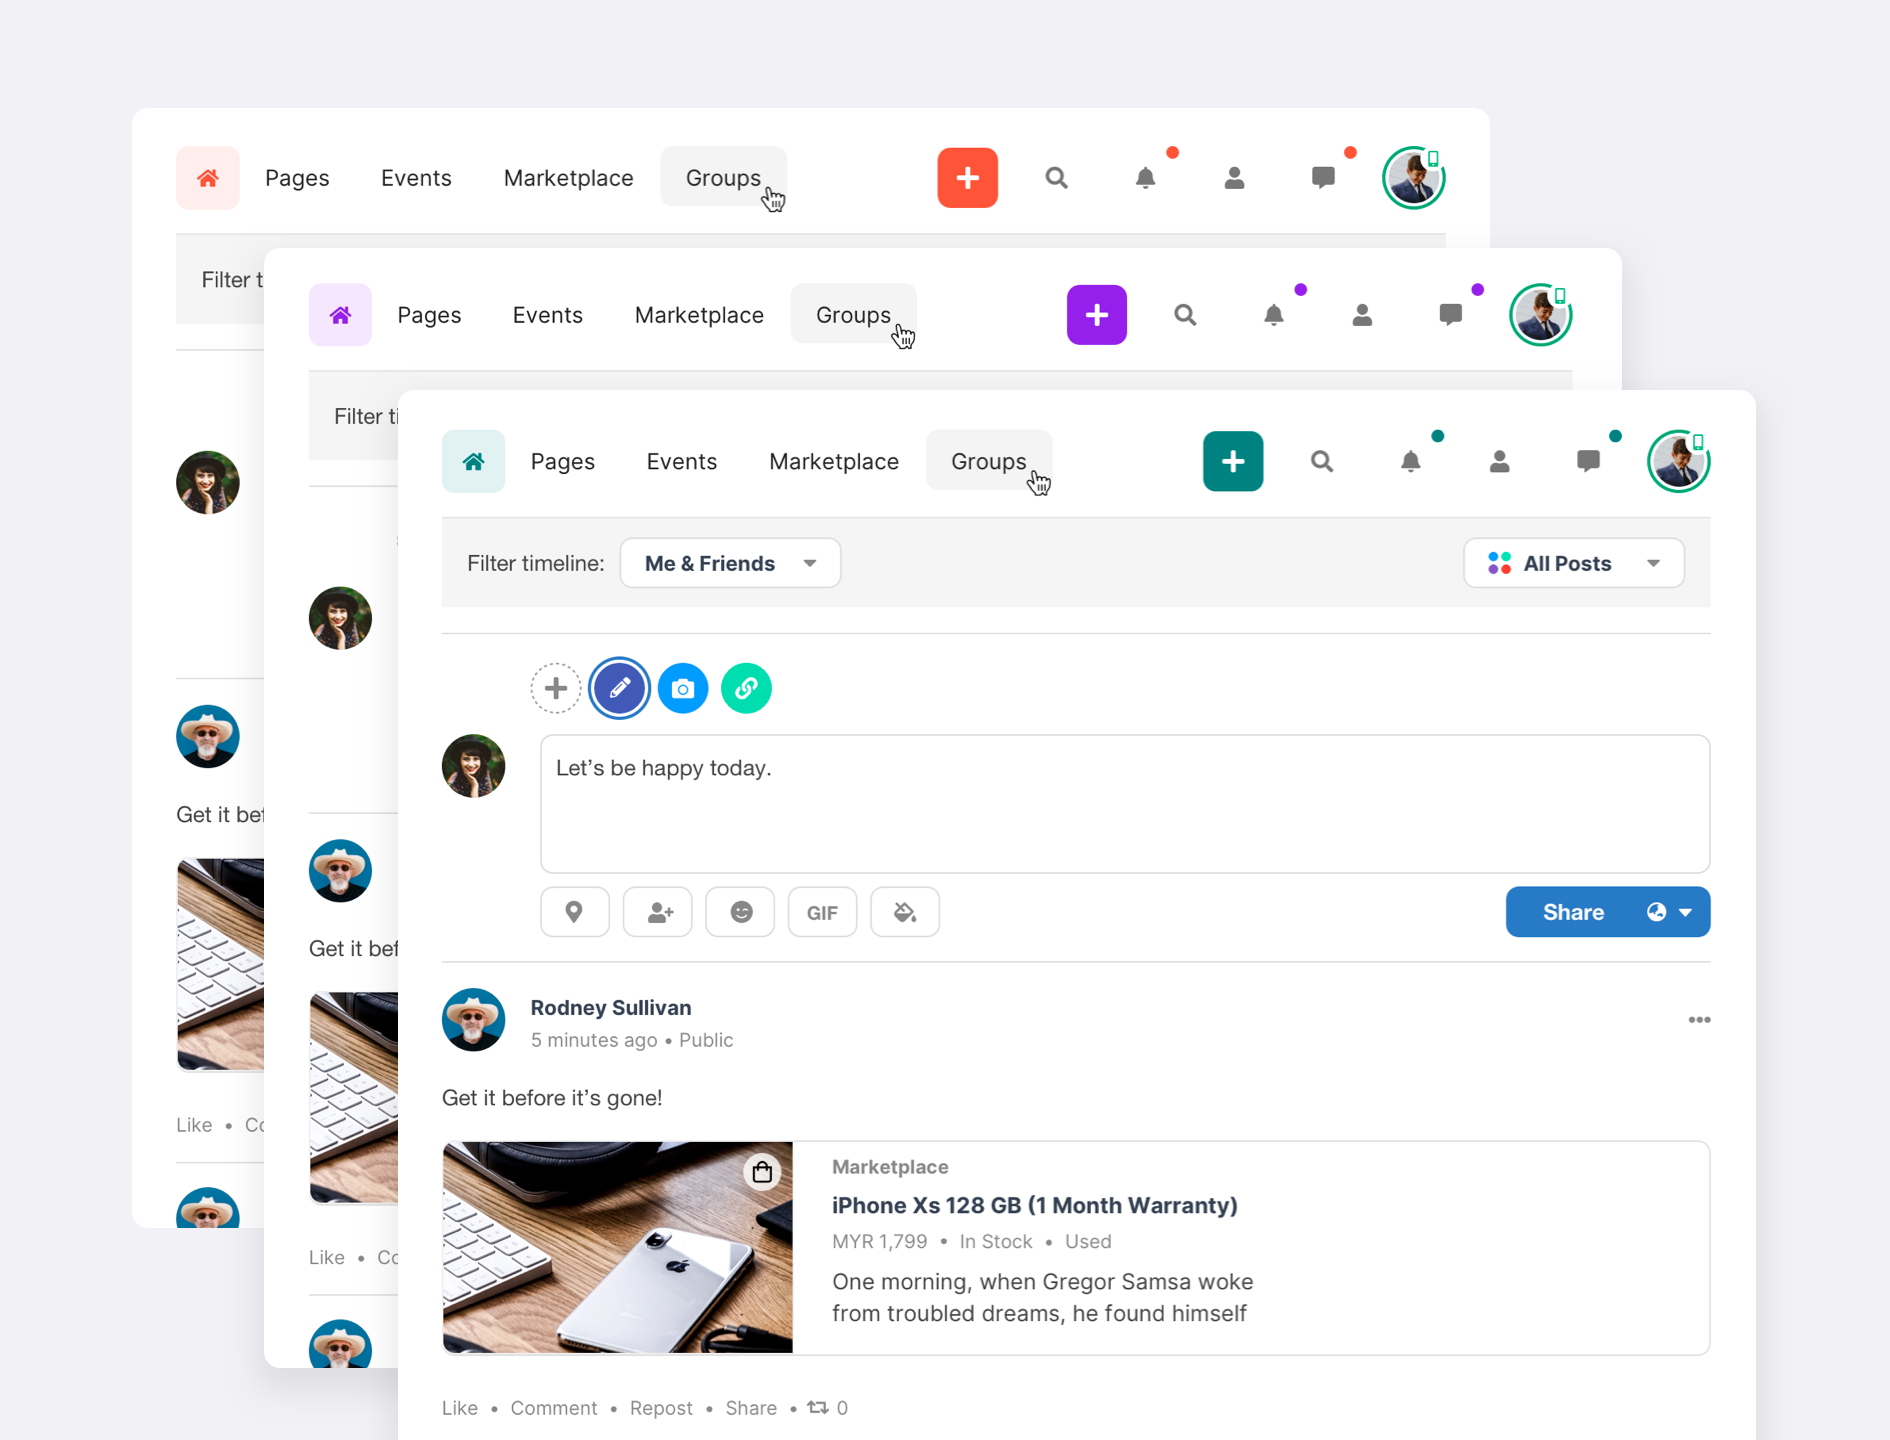Open Marketplace tab in front window
Screen dimensions: 1890x1440
click(x=833, y=461)
